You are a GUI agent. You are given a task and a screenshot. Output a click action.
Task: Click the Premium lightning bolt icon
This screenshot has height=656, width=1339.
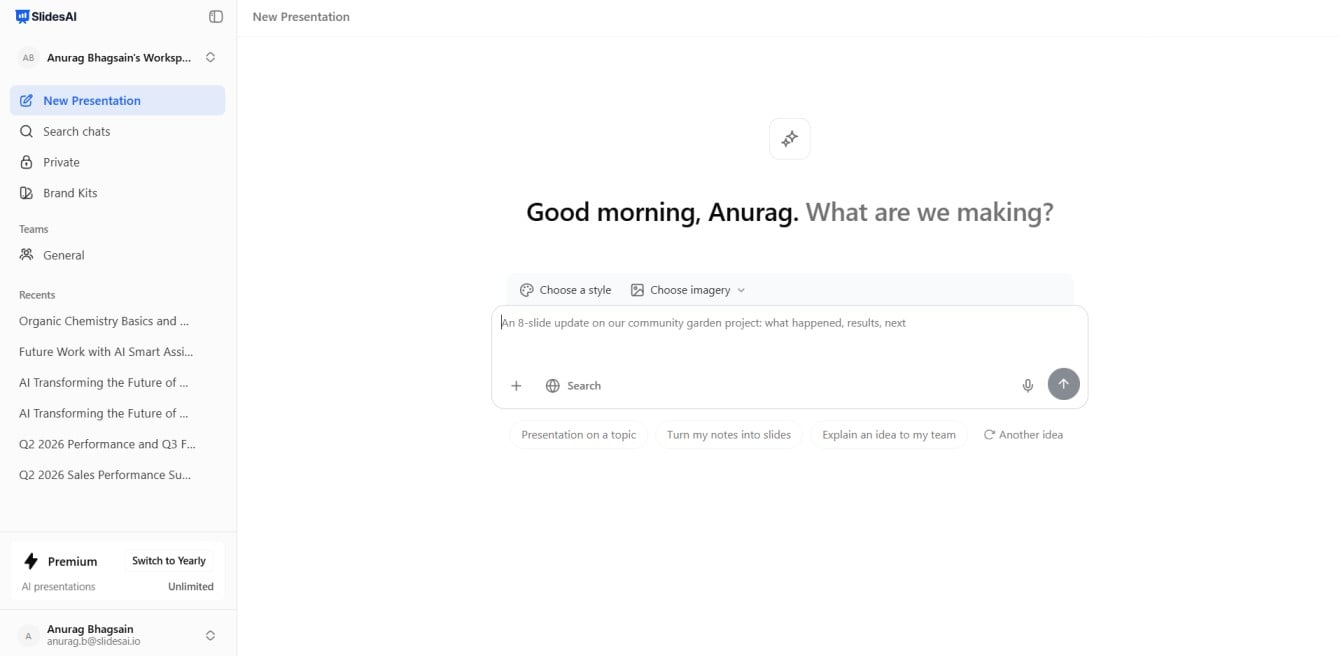pyautogui.click(x=31, y=561)
